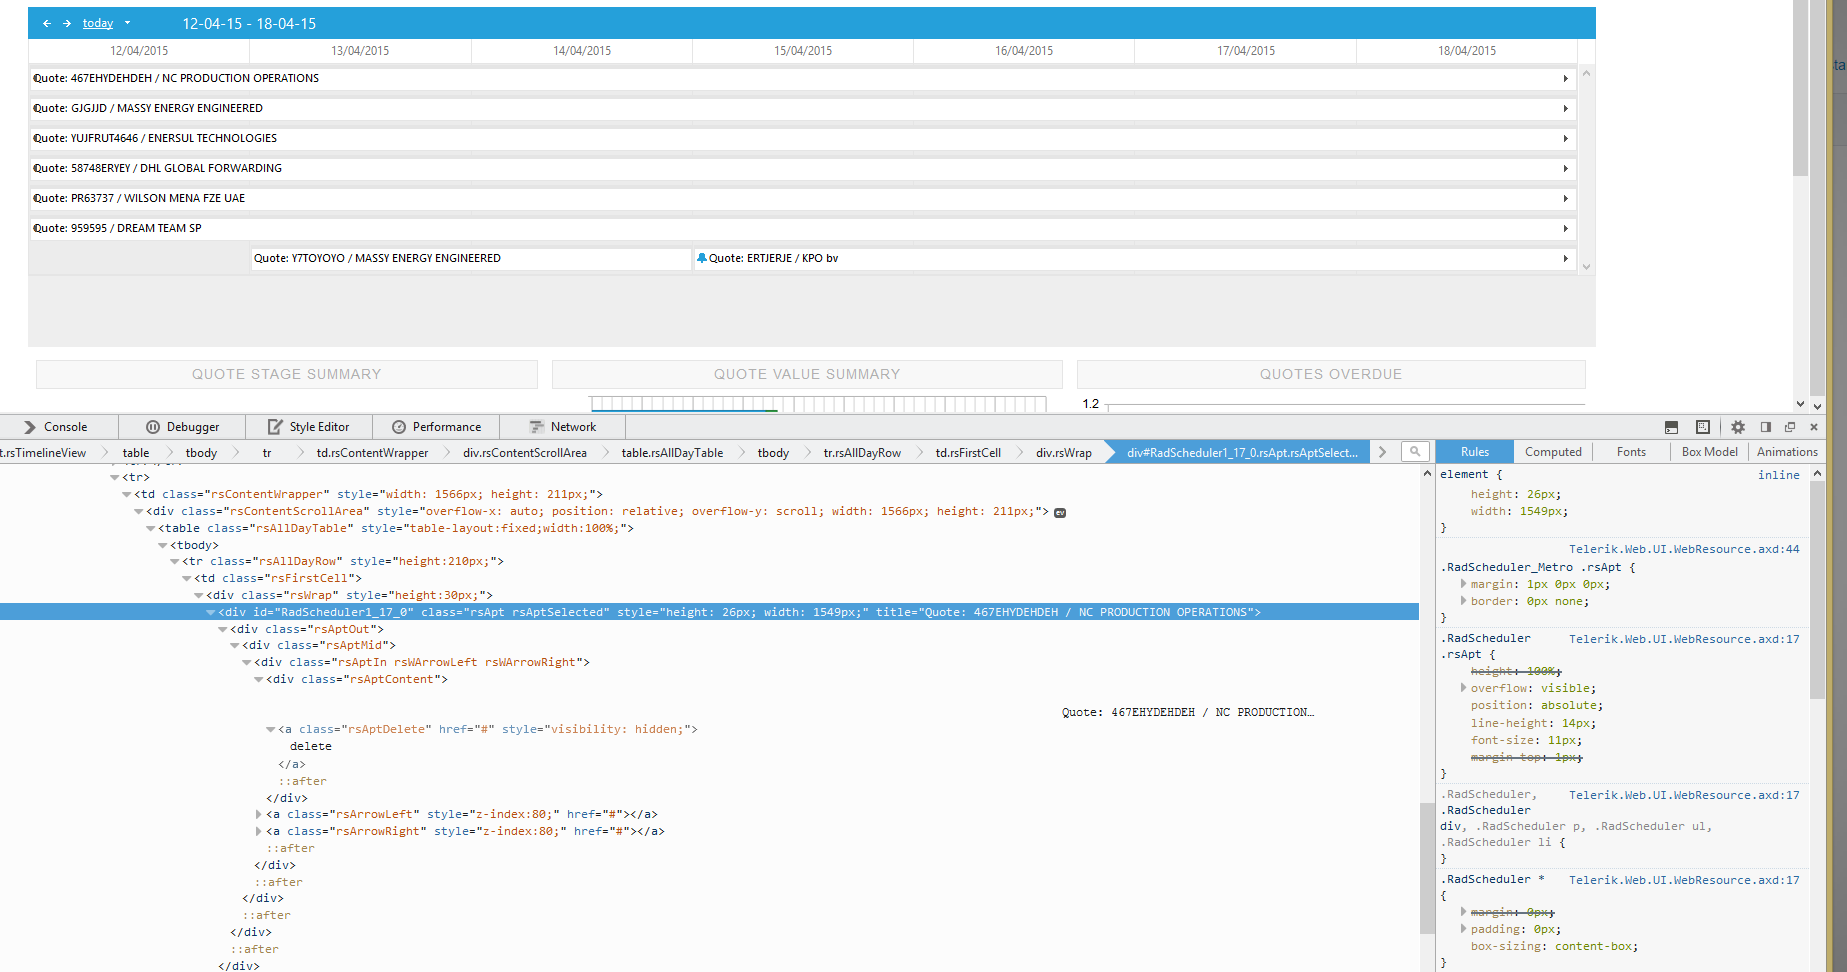Click reminder bell icon on ERTJERJE quote
The image size is (1847, 972).
[x=702, y=258]
